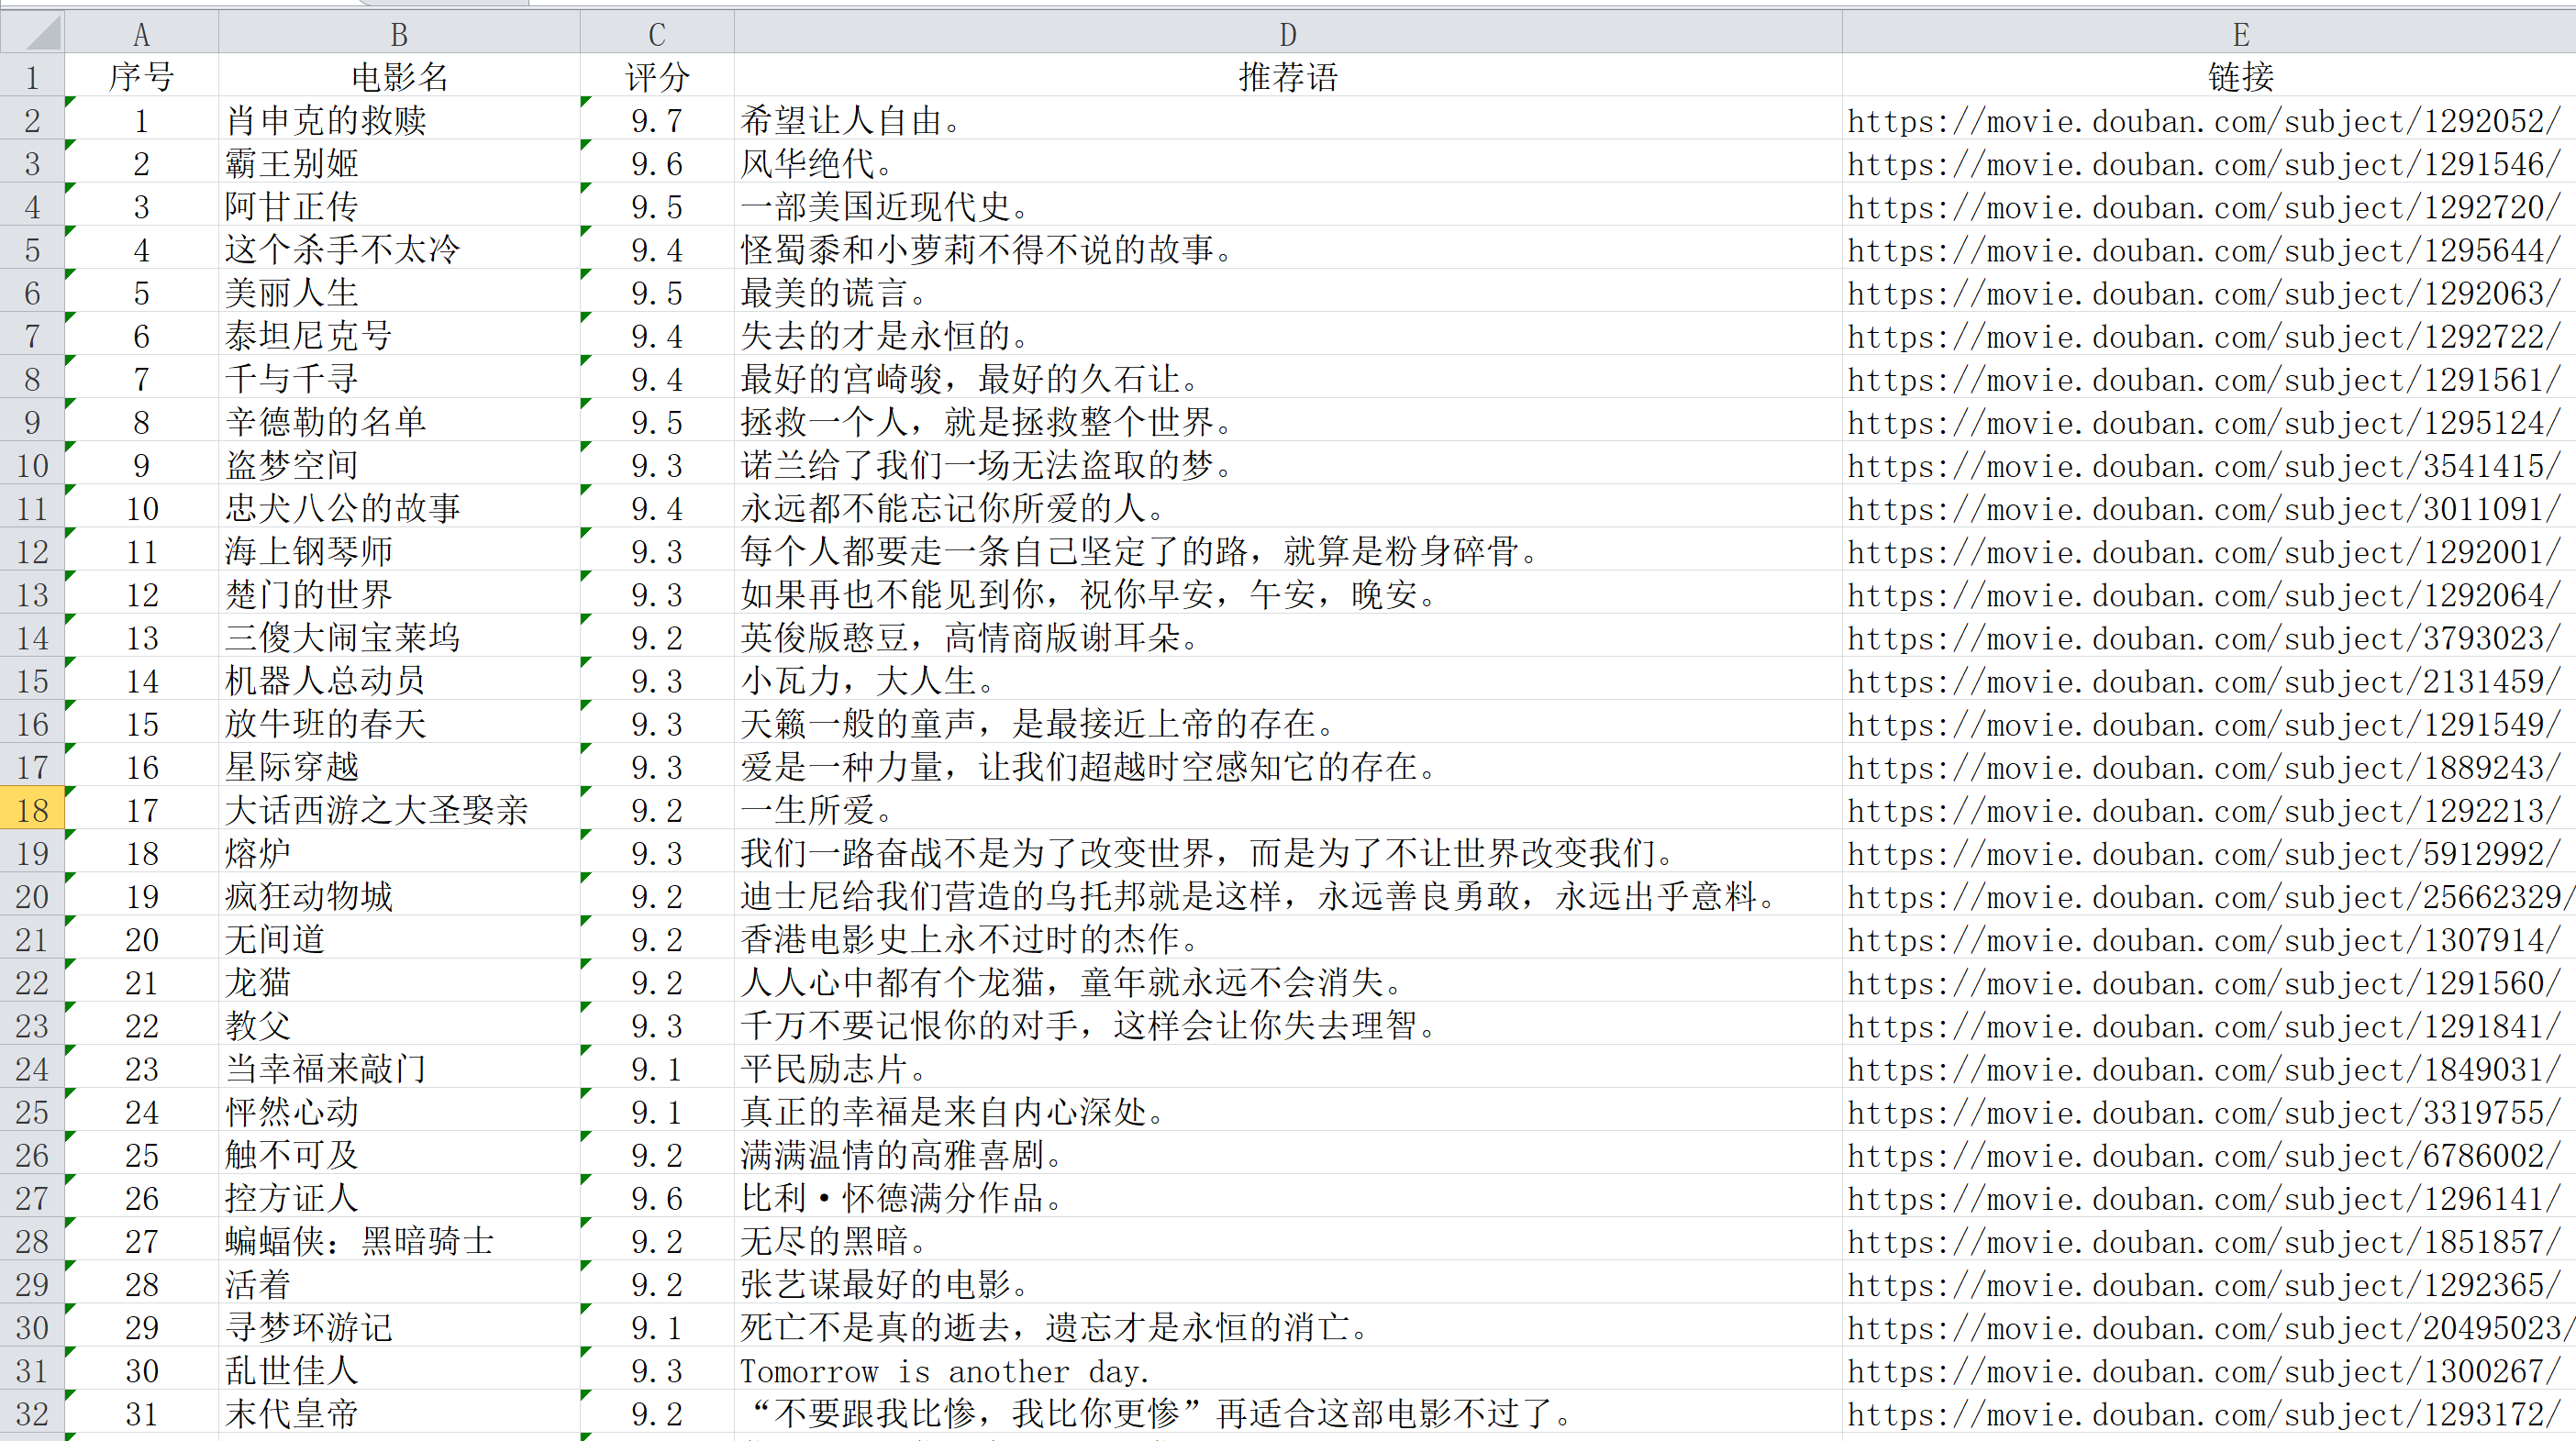The width and height of the screenshot is (2576, 1441).
Task: Click the header cell 电影名
Action: pyautogui.click(x=399, y=76)
